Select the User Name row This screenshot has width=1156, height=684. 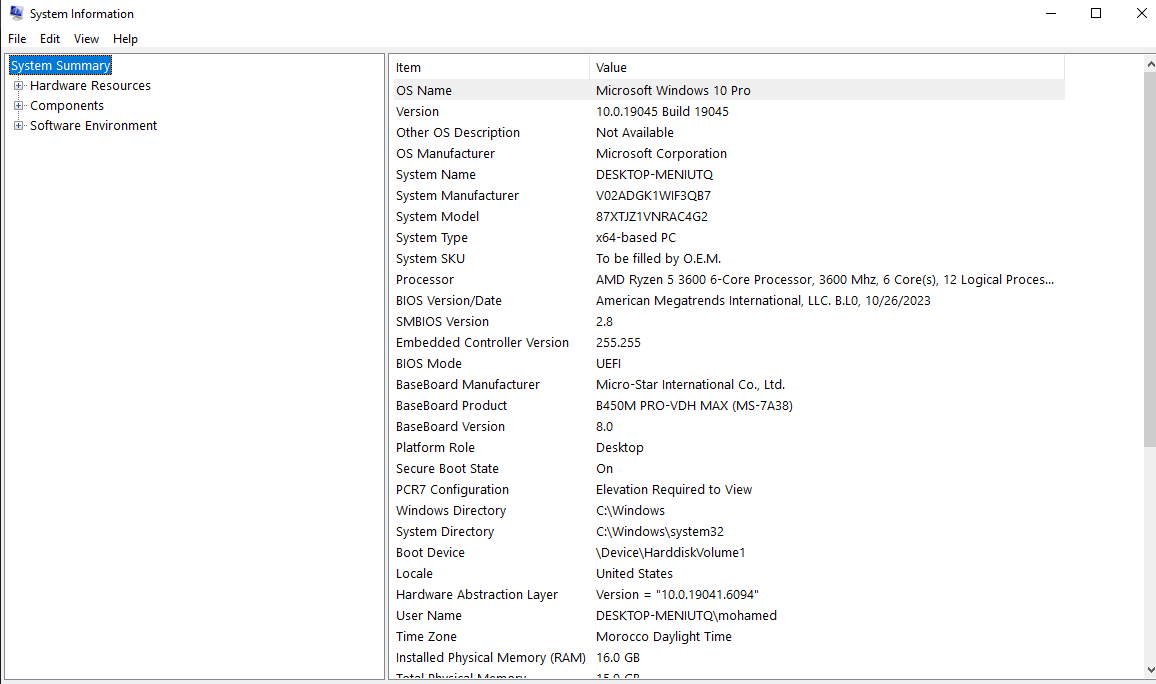(x=729, y=615)
